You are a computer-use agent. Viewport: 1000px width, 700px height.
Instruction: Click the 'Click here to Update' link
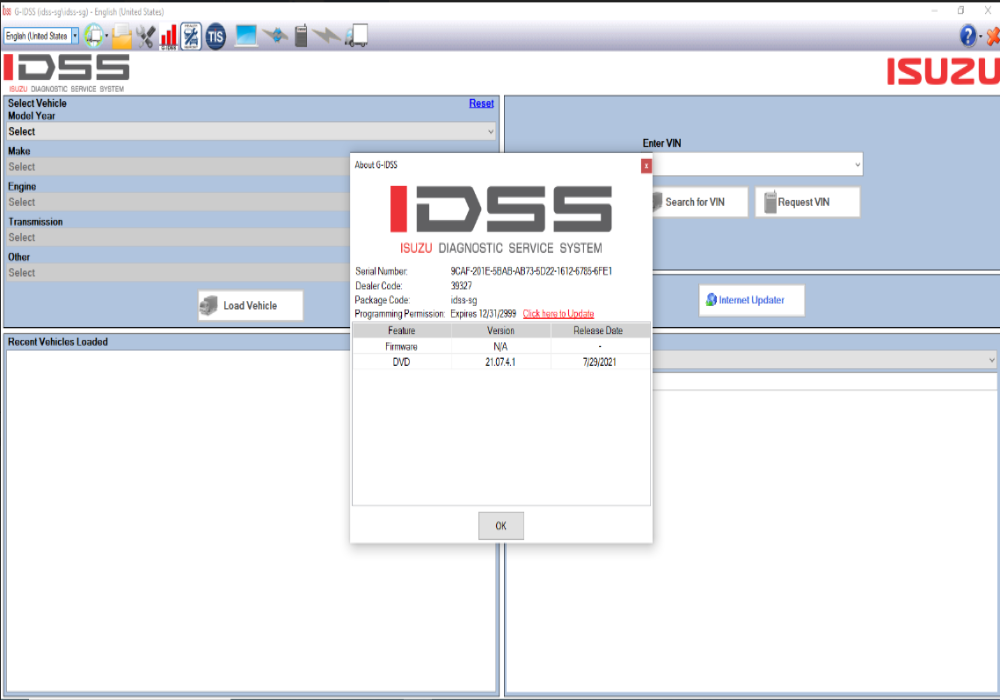[x=558, y=314]
